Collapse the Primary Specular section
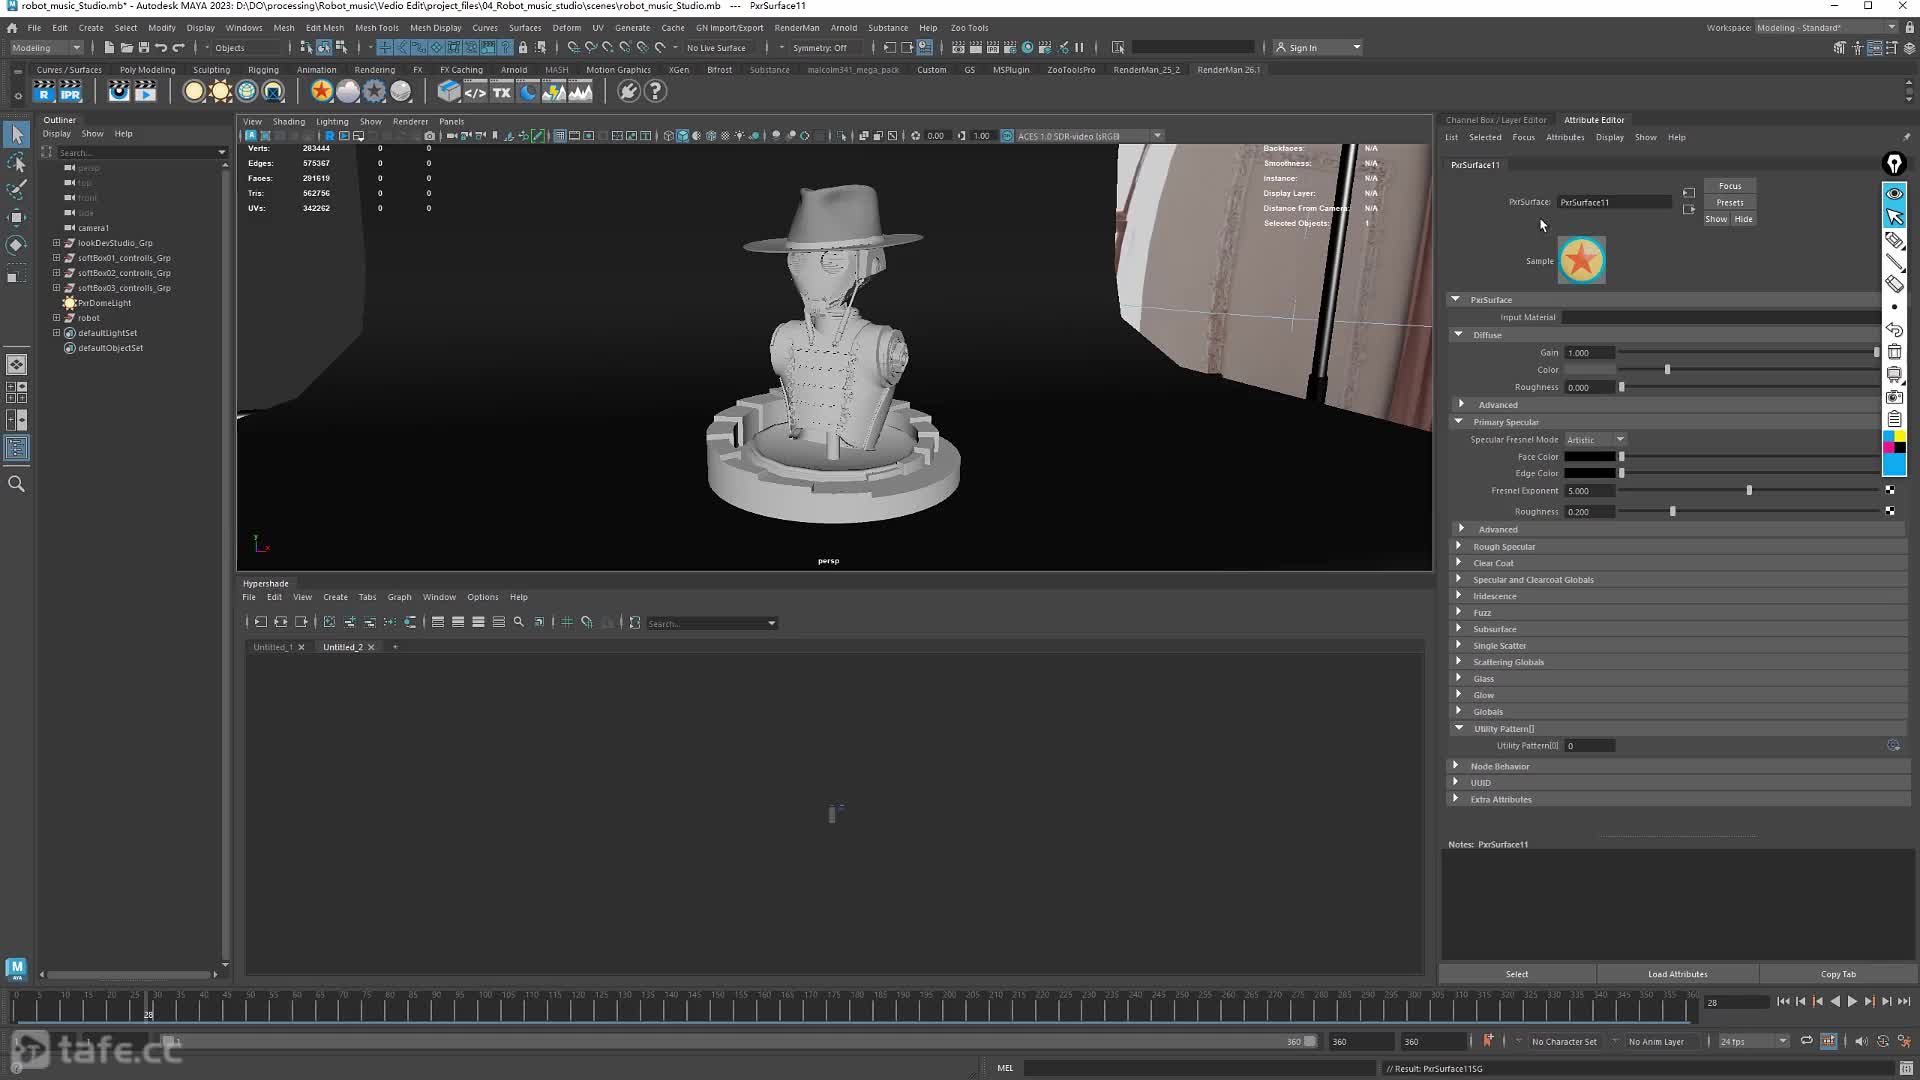1920x1080 pixels. [x=1459, y=421]
